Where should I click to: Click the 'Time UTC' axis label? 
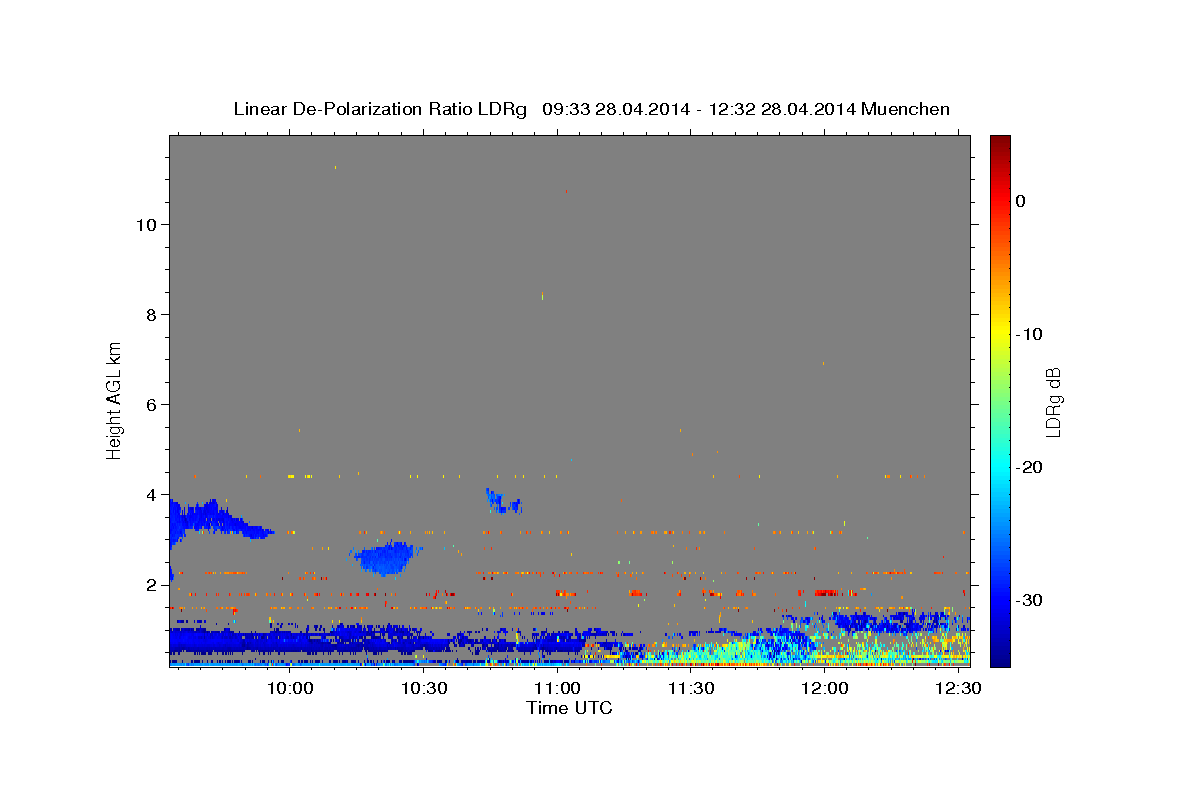569,708
